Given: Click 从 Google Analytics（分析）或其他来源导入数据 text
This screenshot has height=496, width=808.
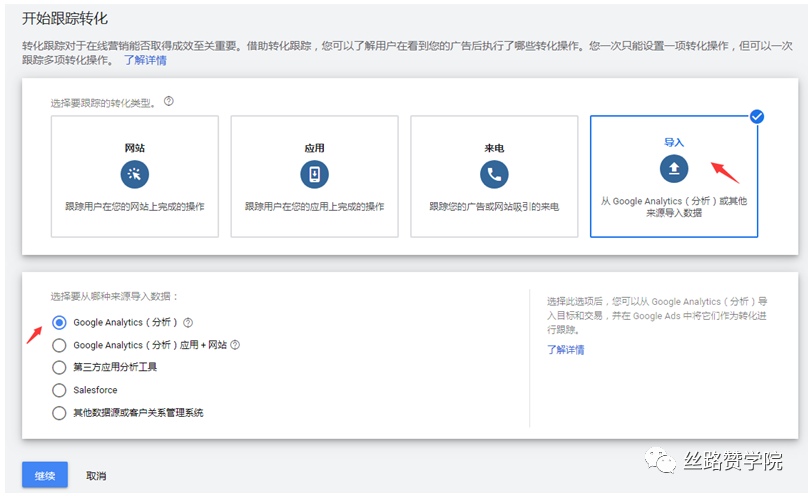Looking at the screenshot, I should pyautogui.click(x=674, y=207).
